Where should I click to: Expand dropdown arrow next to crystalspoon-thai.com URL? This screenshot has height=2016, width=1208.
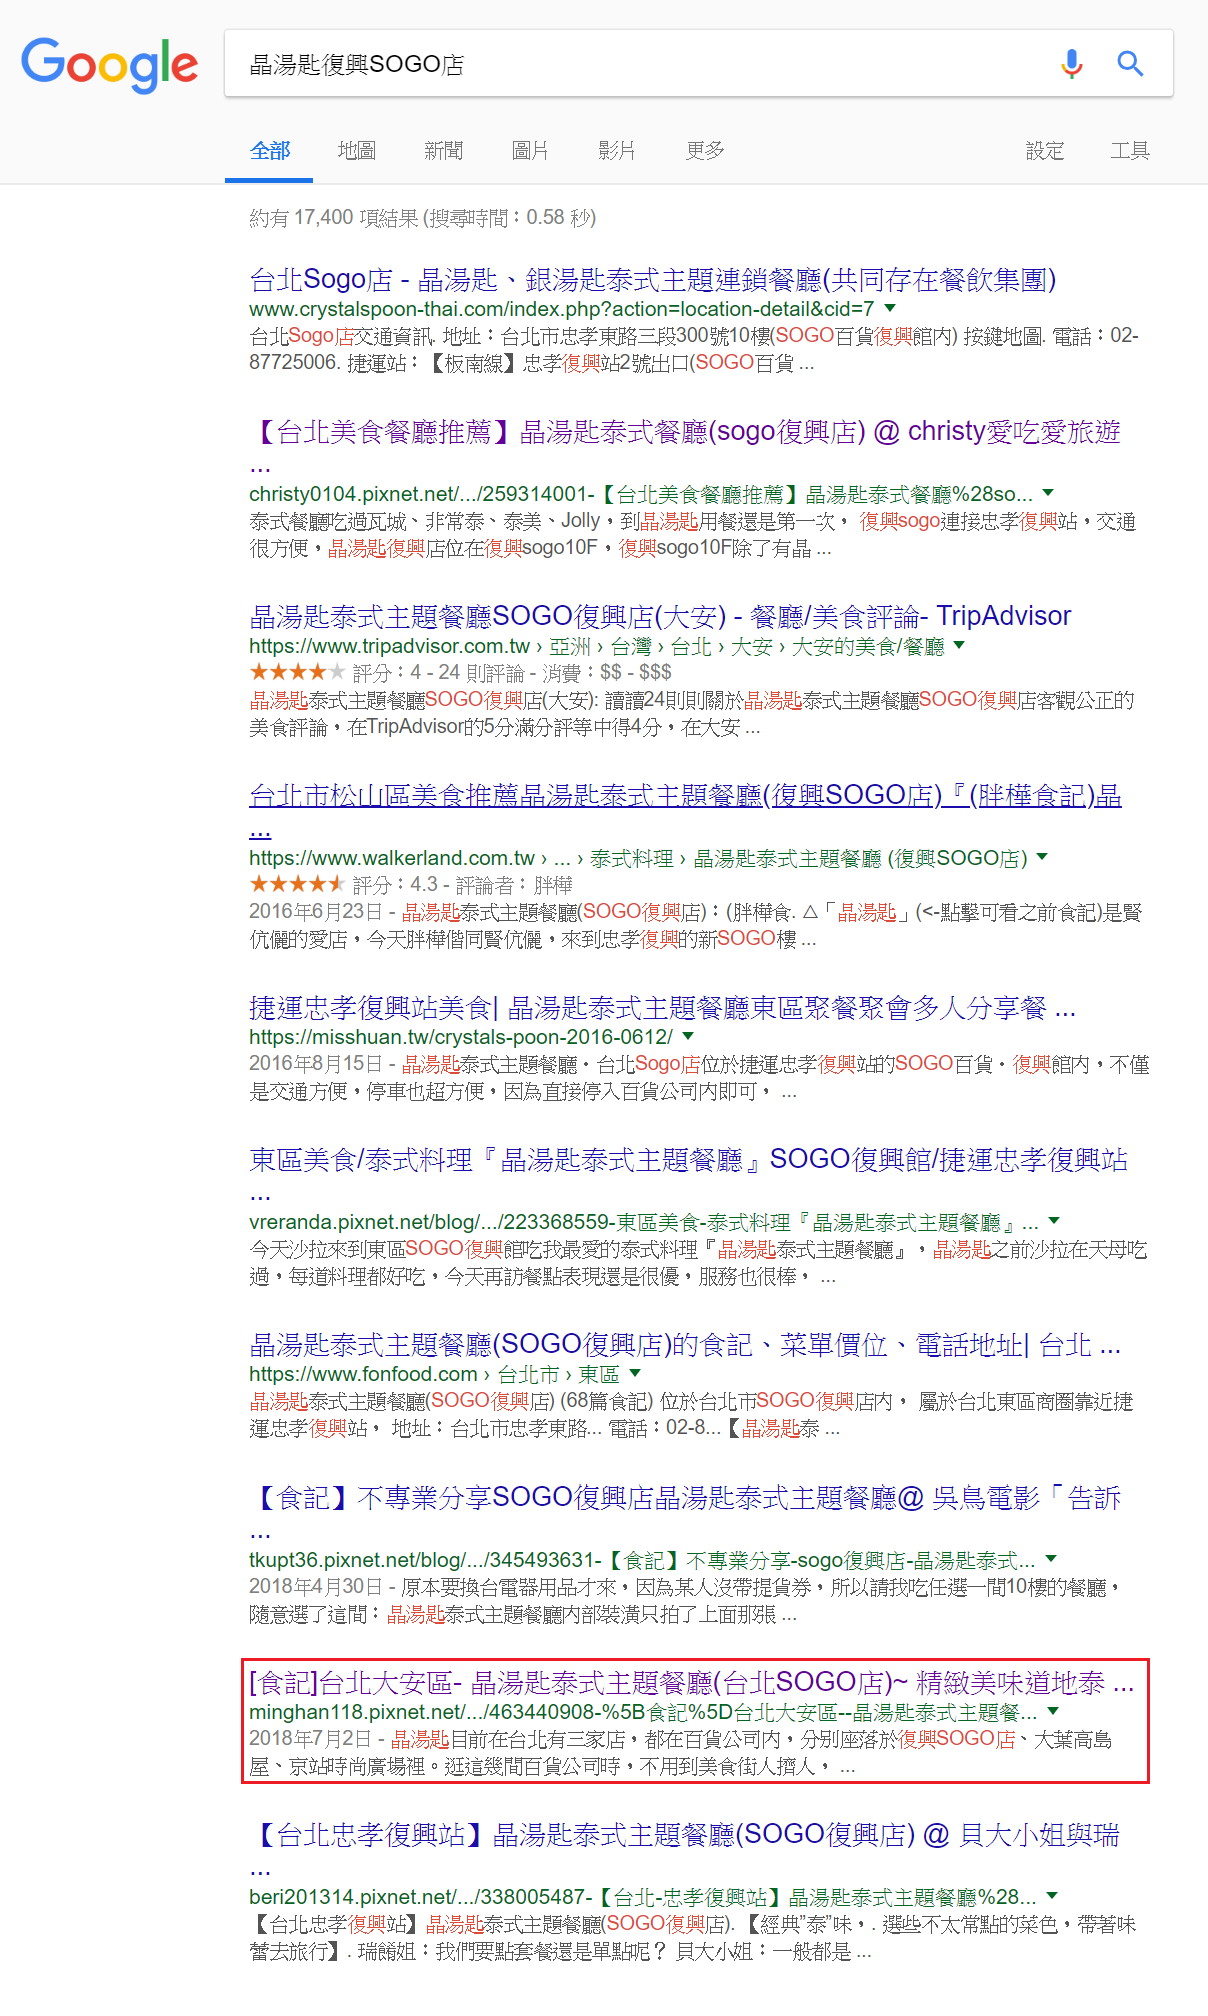click(x=890, y=309)
